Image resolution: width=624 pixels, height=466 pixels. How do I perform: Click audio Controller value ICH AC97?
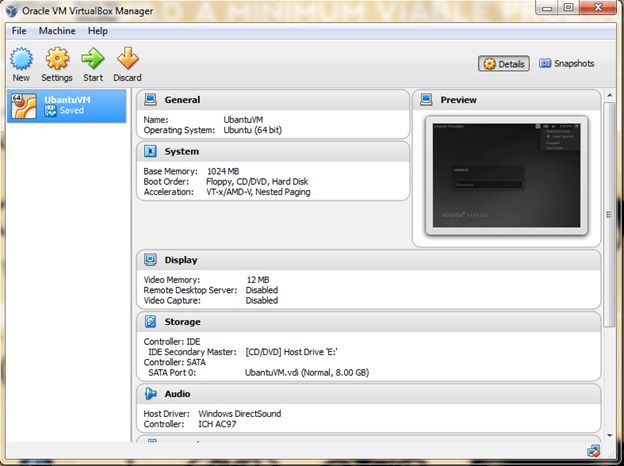[217, 424]
